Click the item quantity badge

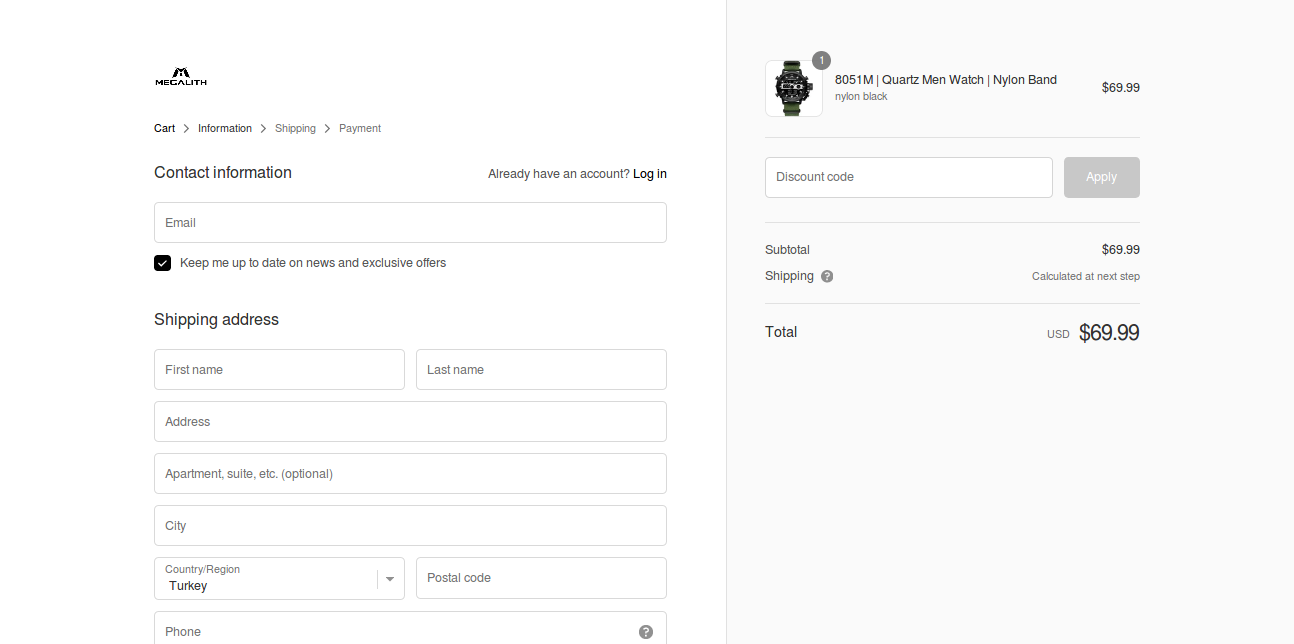[x=821, y=61]
